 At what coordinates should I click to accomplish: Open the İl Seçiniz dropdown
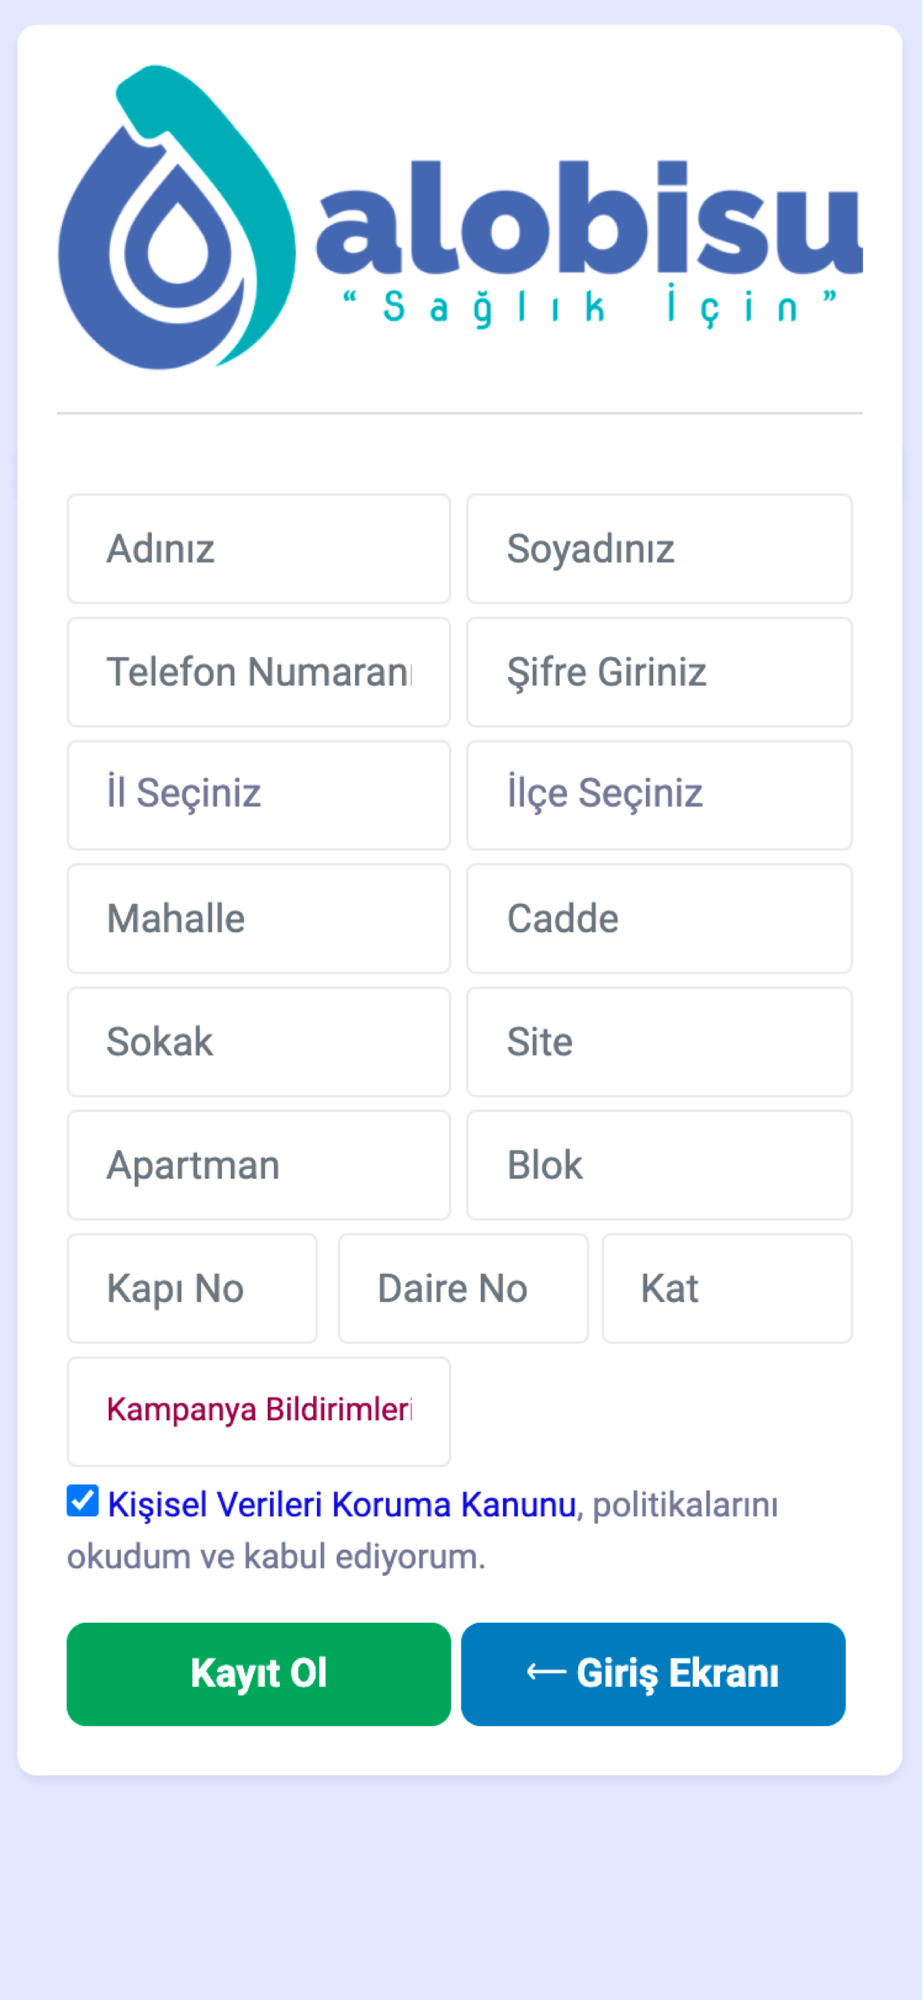[x=258, y=795]
